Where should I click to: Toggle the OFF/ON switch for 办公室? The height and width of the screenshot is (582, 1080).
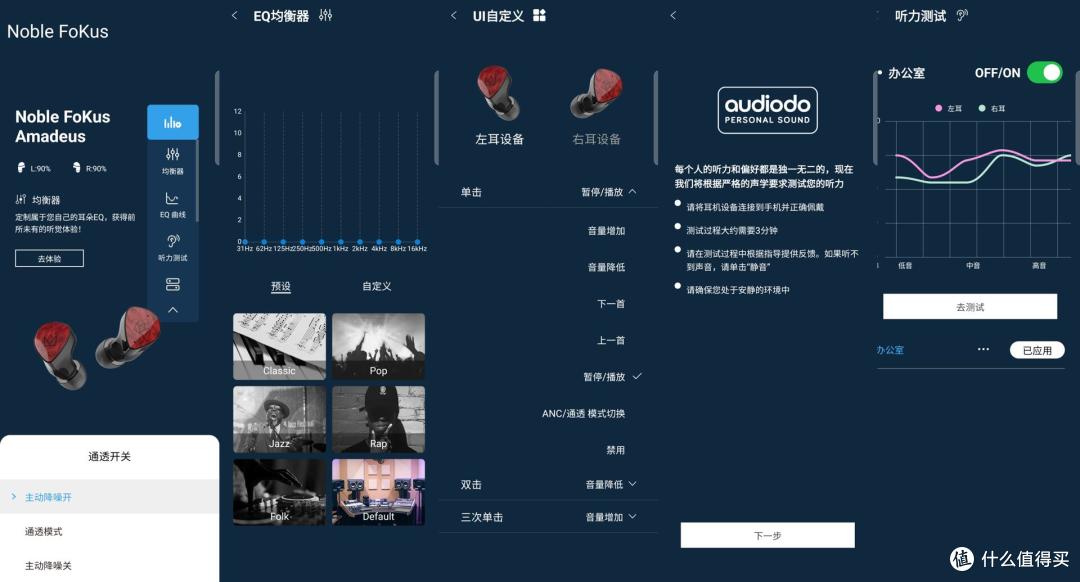tap(1044, 73)
